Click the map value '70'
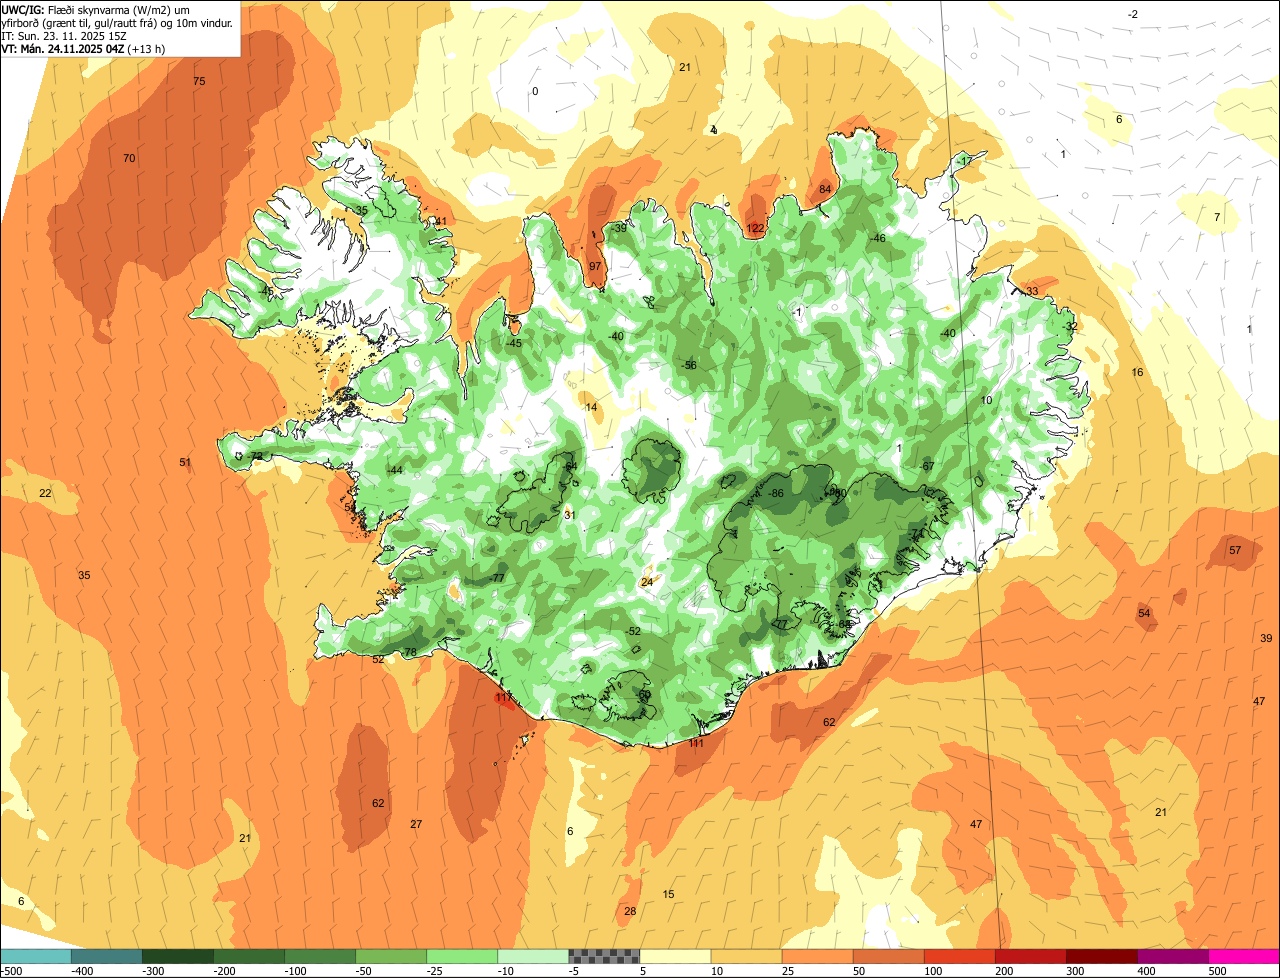Image resolution: width=1280 pixels, height=978 pixels. [x=129, y=158]
